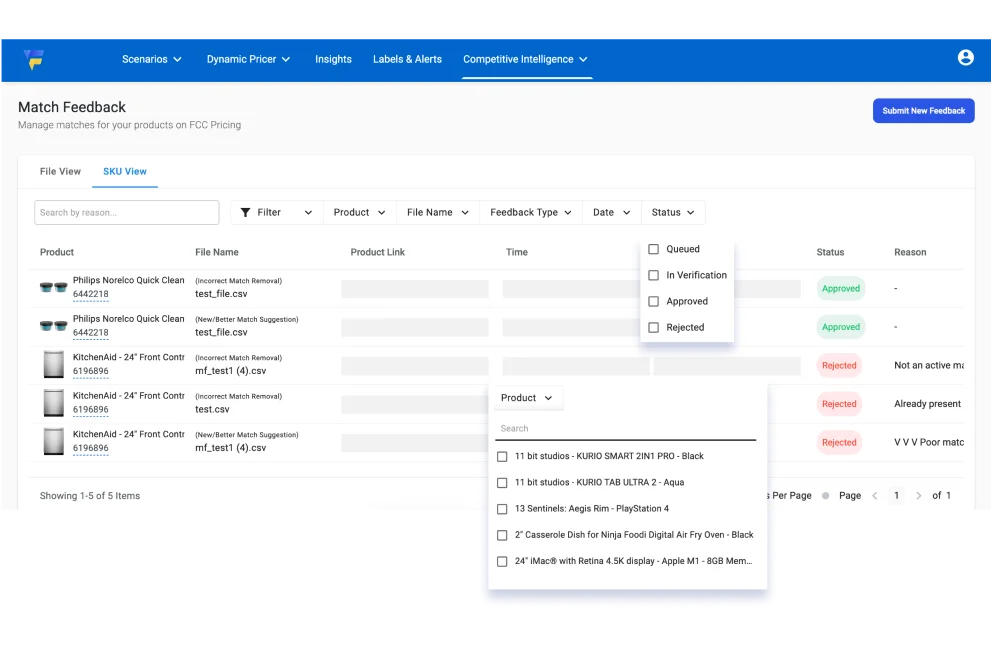Tick the In Verification checkbox
991x648 pixels.
point(654,275)
